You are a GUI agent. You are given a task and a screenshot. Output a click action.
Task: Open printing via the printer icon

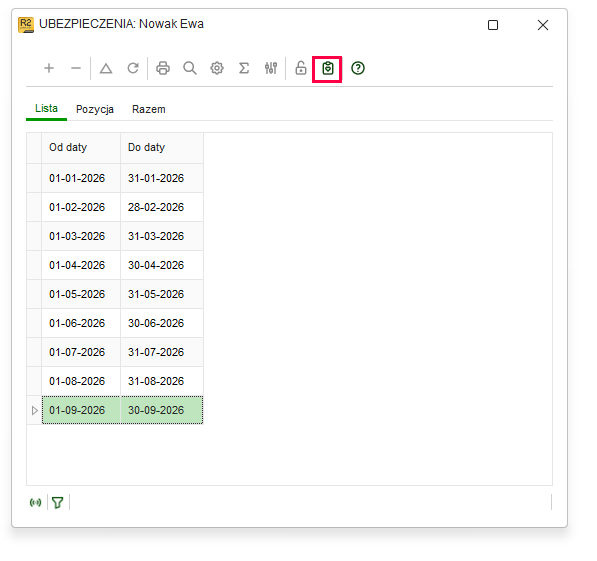pyautogui.click(x=163, y=69)
